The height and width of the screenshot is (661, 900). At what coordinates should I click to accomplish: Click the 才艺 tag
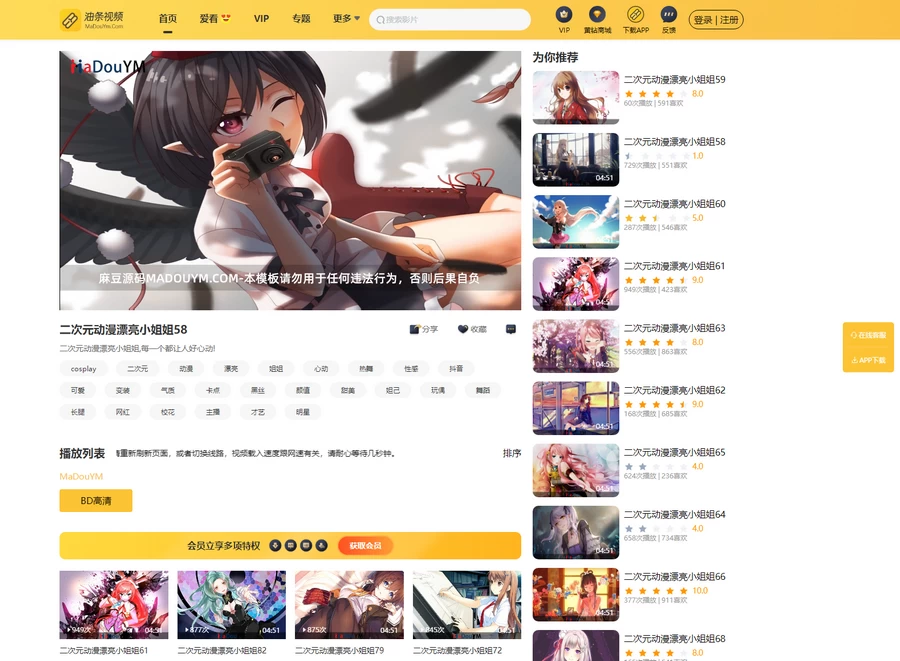tap(258, 412)
